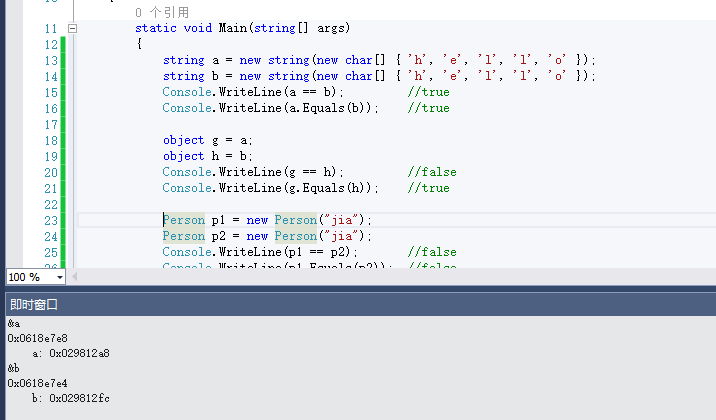Click line number 11 in the gutter
Screen dimensions: 716x420
pos(50,28)
